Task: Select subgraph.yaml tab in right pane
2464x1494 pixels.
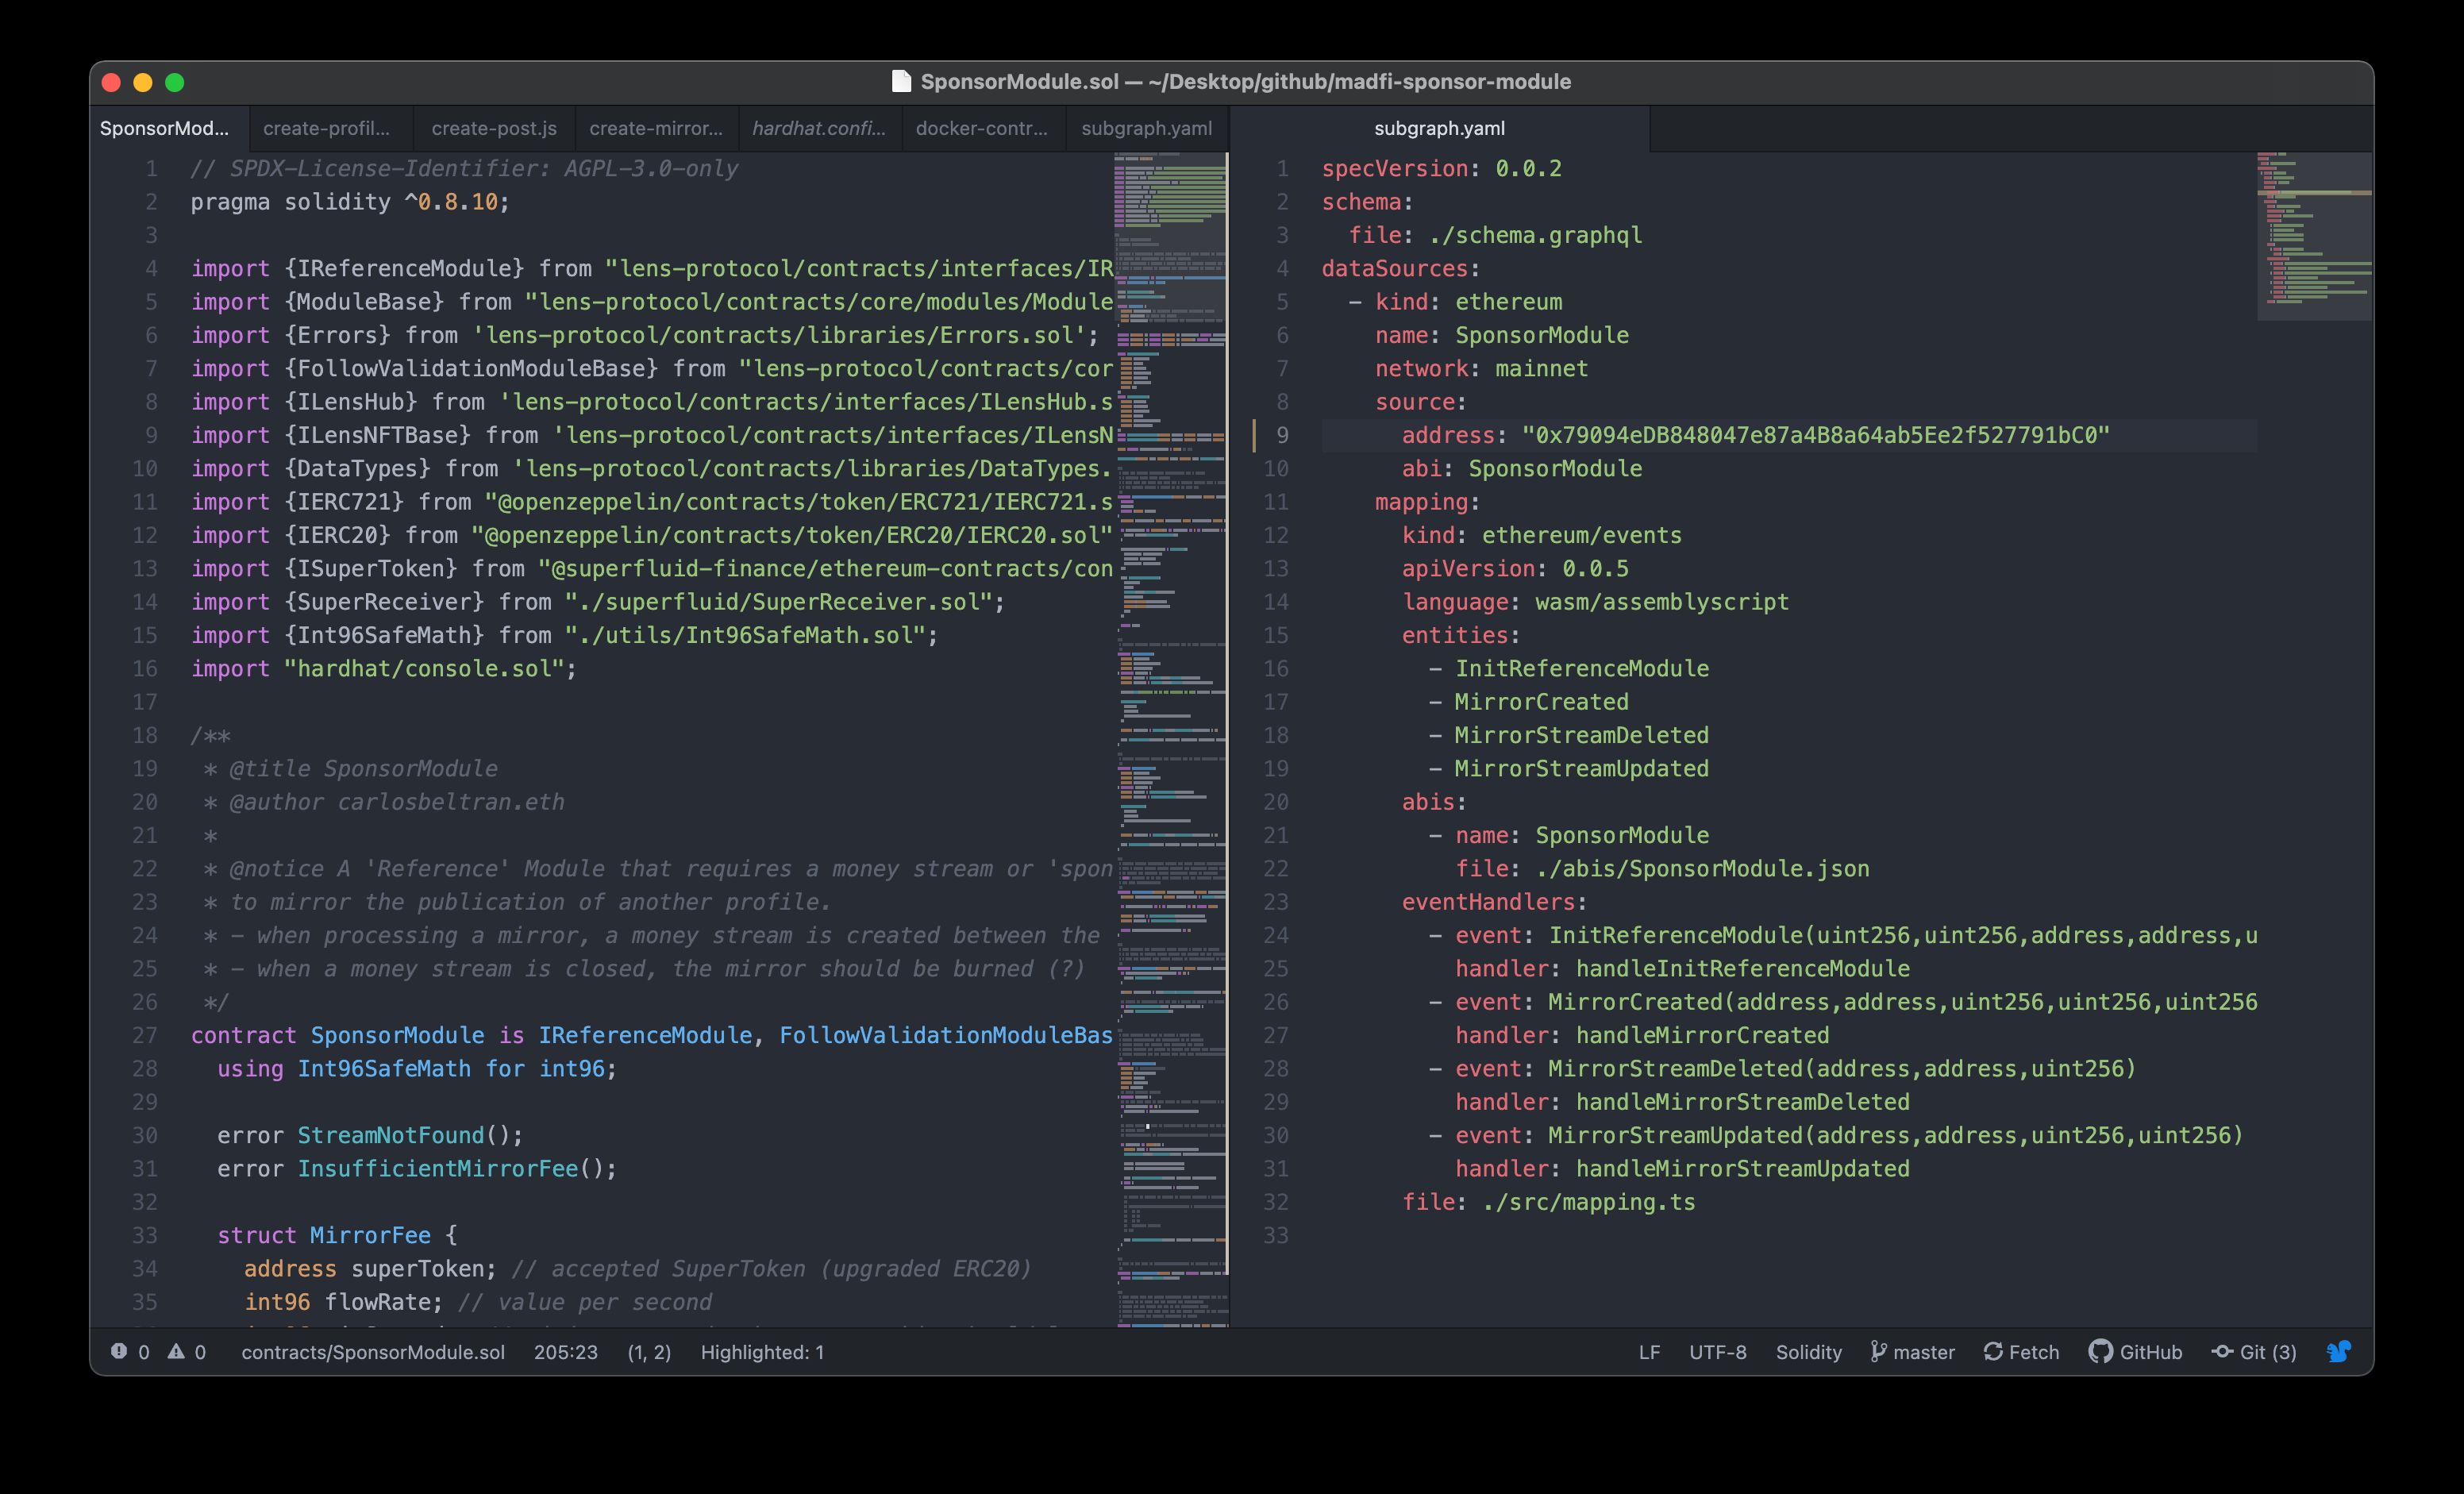Action: (1439, 128)
